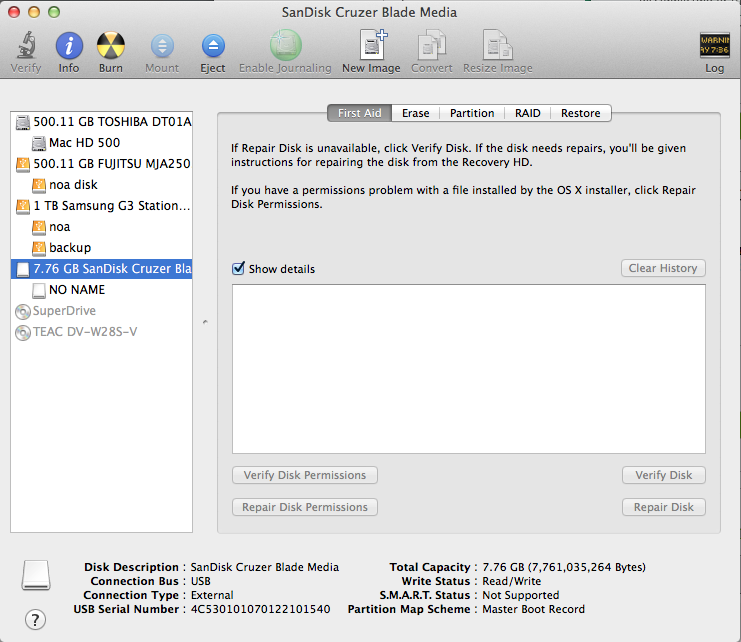This screenshot has width=741, height=642.
Task: Click the Verify Disk Permissions button
Action: (x=305, y=475)
